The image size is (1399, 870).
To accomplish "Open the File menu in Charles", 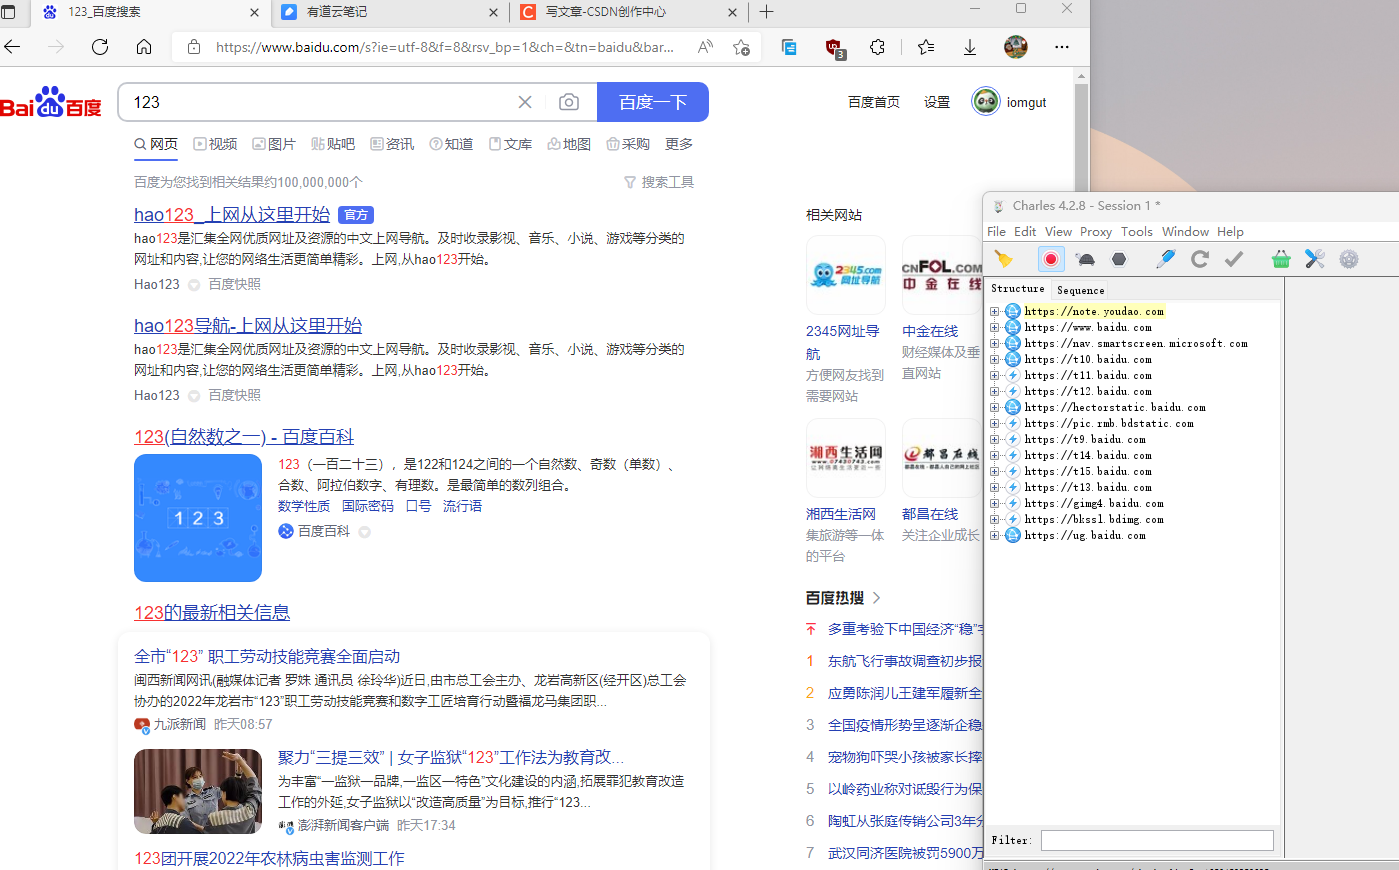I will tap(997, 231).
